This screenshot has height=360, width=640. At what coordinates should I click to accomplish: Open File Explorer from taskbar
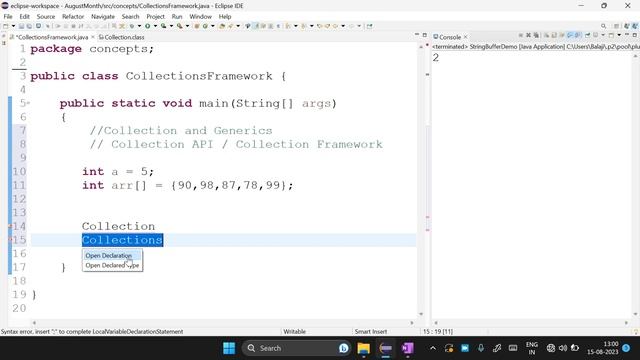click(x=363, y=348)
